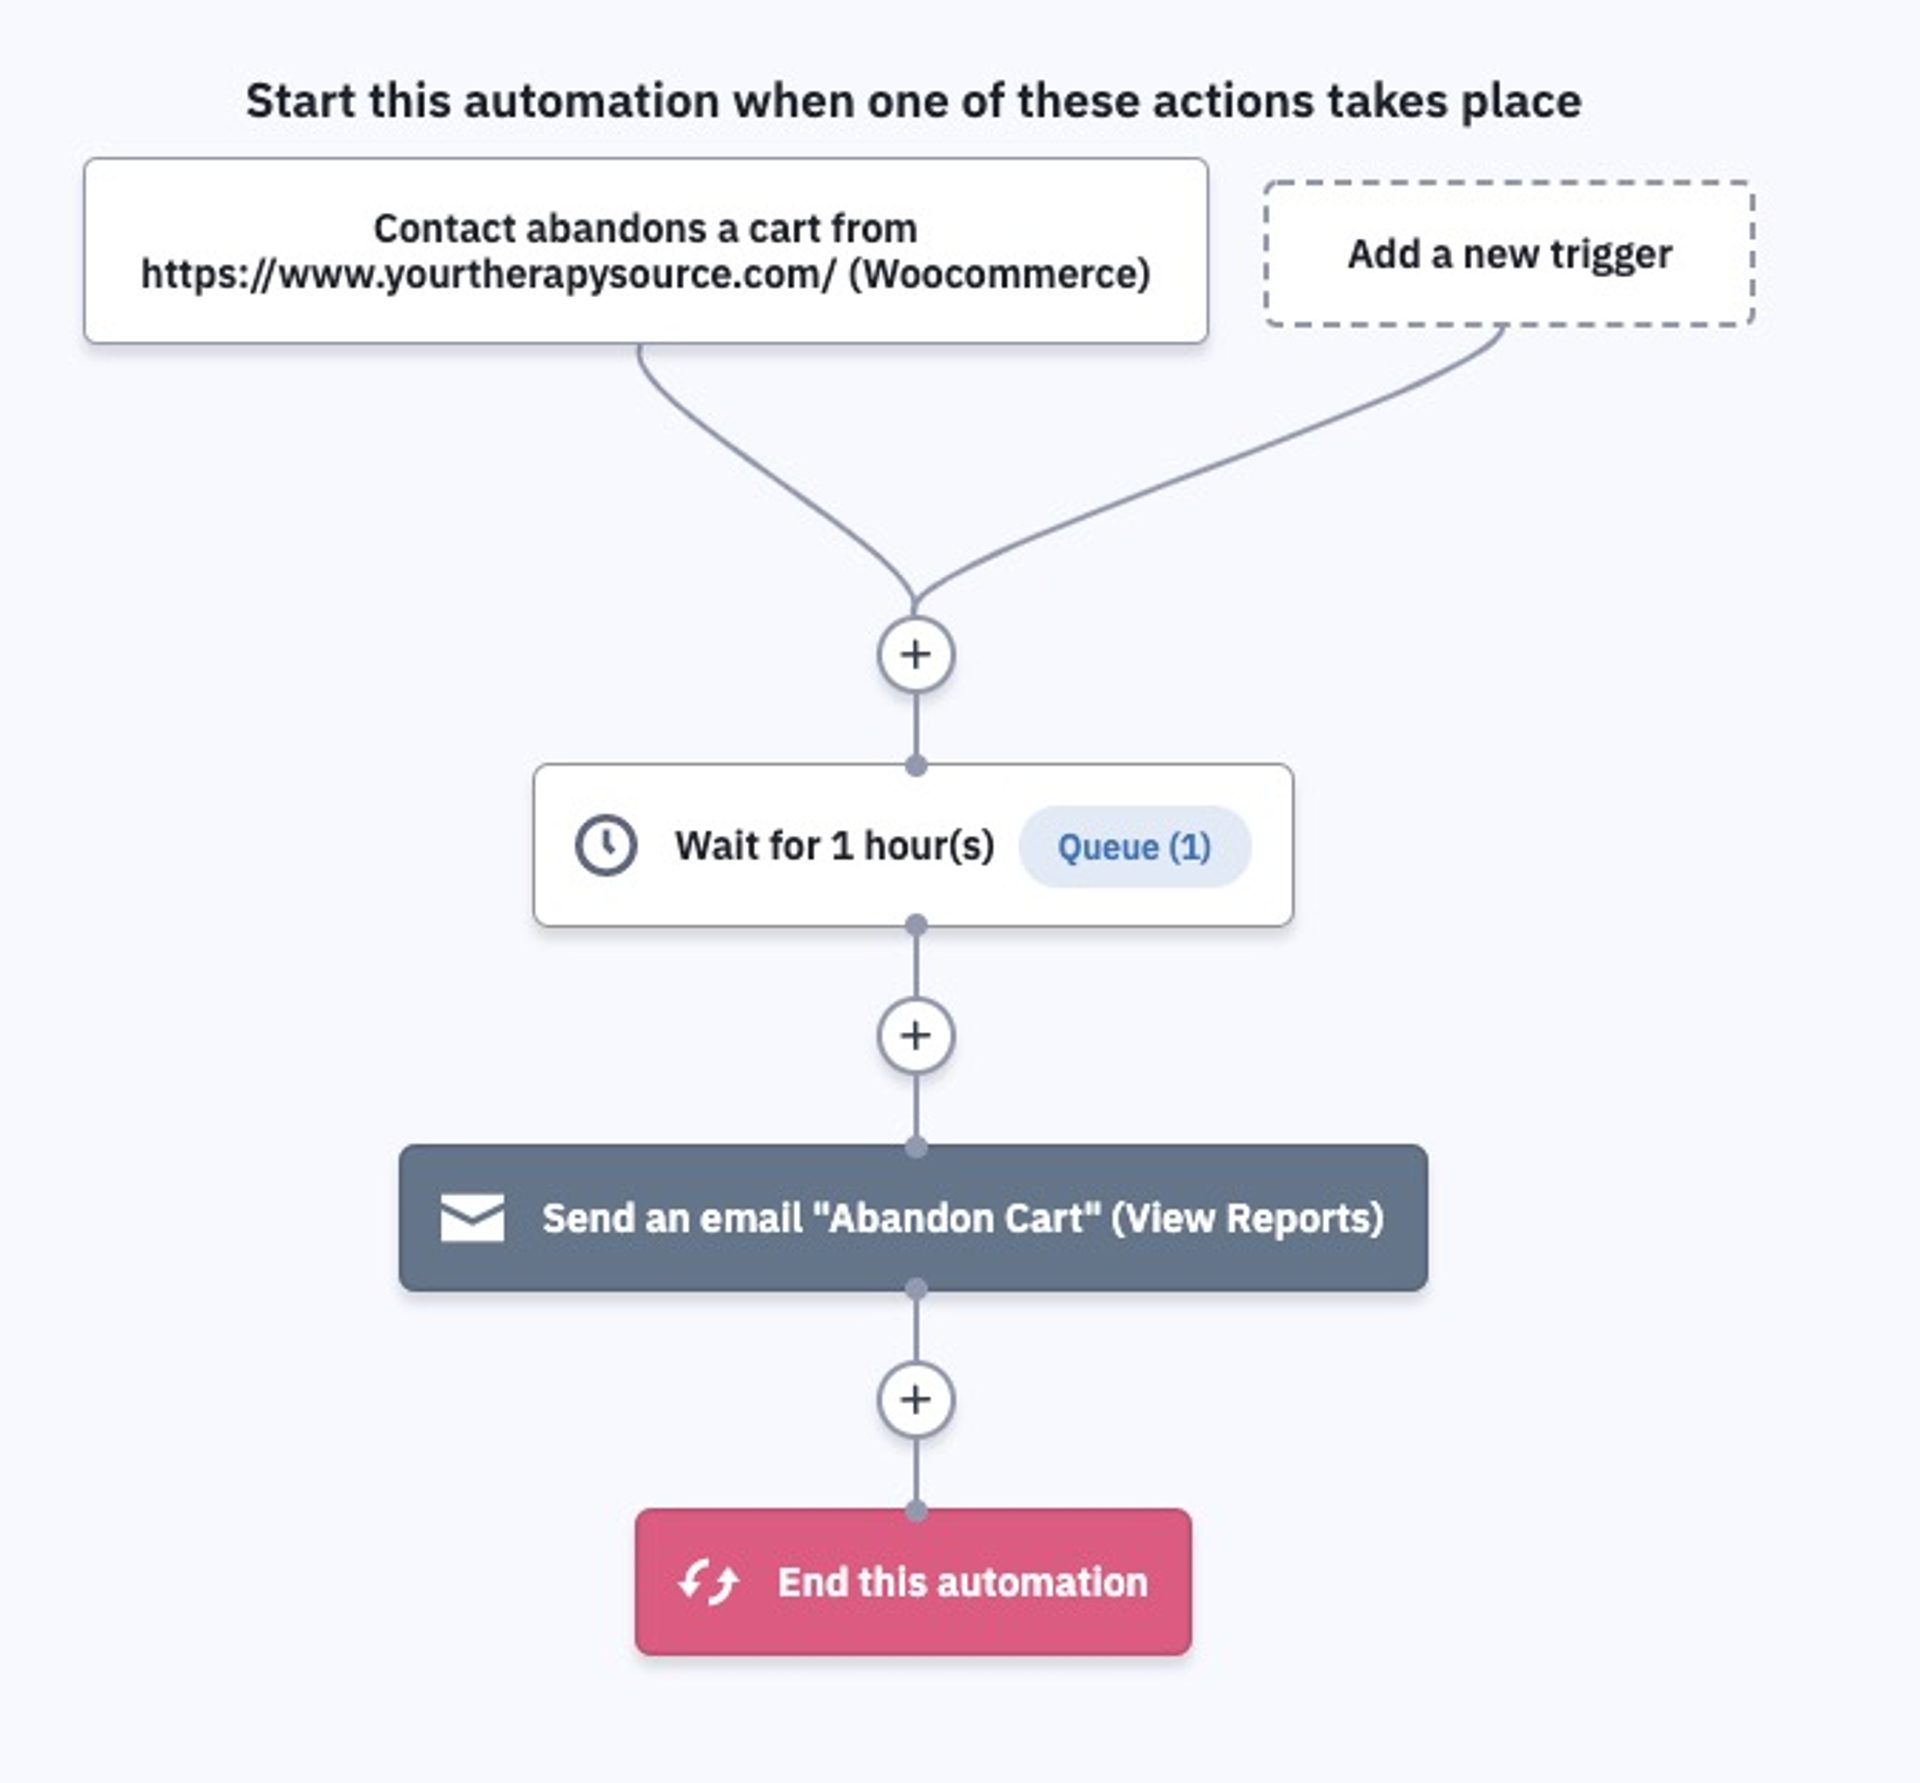Screen dimensions: 1920x1783
Task: Open the 'Wait for 1 hour(s)' step label
Action: pyautogui.click(x=834, y=846)
